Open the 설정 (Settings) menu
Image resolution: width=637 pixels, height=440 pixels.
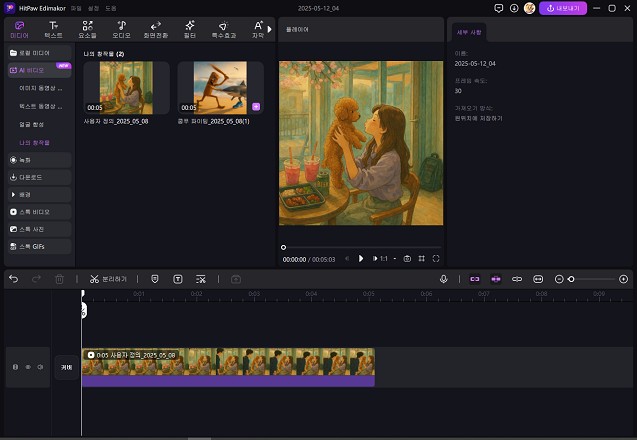pos(92,8)
